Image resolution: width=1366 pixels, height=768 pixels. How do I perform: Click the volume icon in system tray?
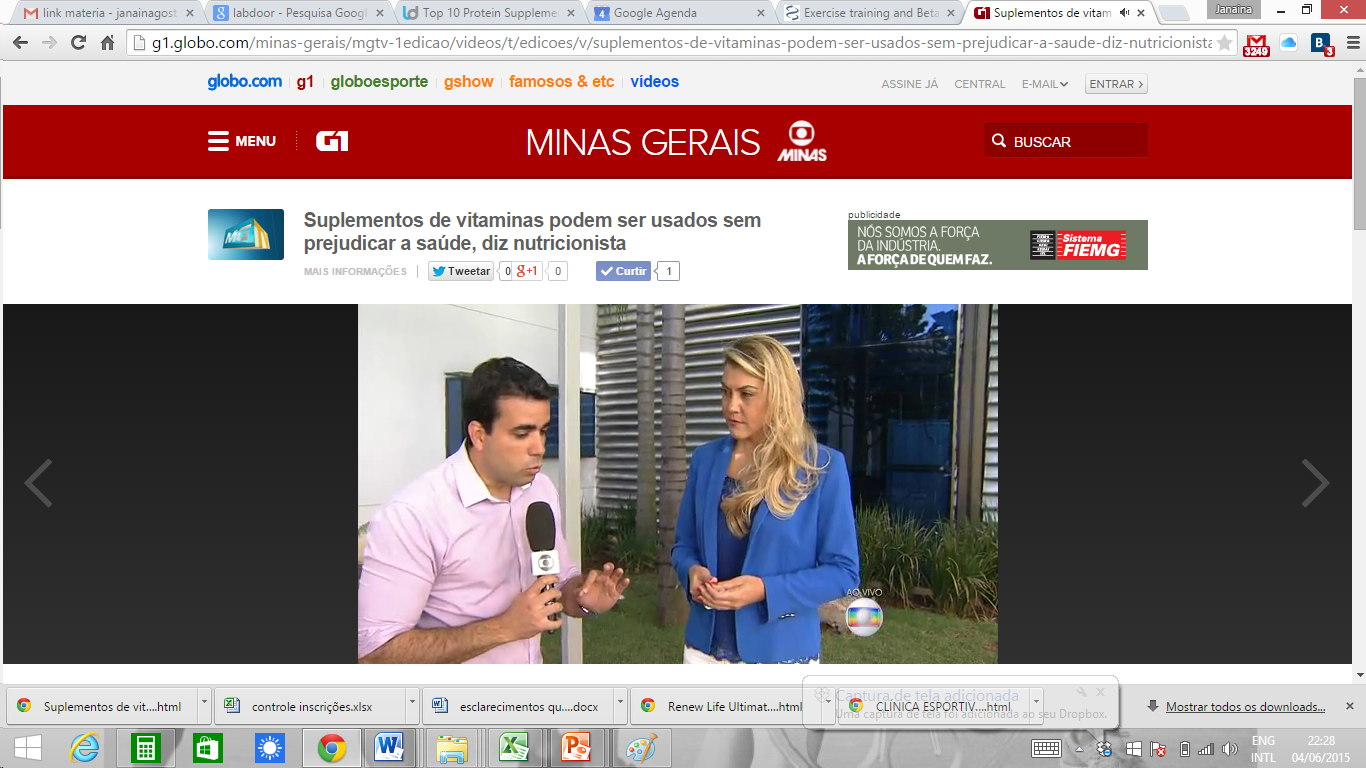pyautogui.click(x=1229, y=749)
